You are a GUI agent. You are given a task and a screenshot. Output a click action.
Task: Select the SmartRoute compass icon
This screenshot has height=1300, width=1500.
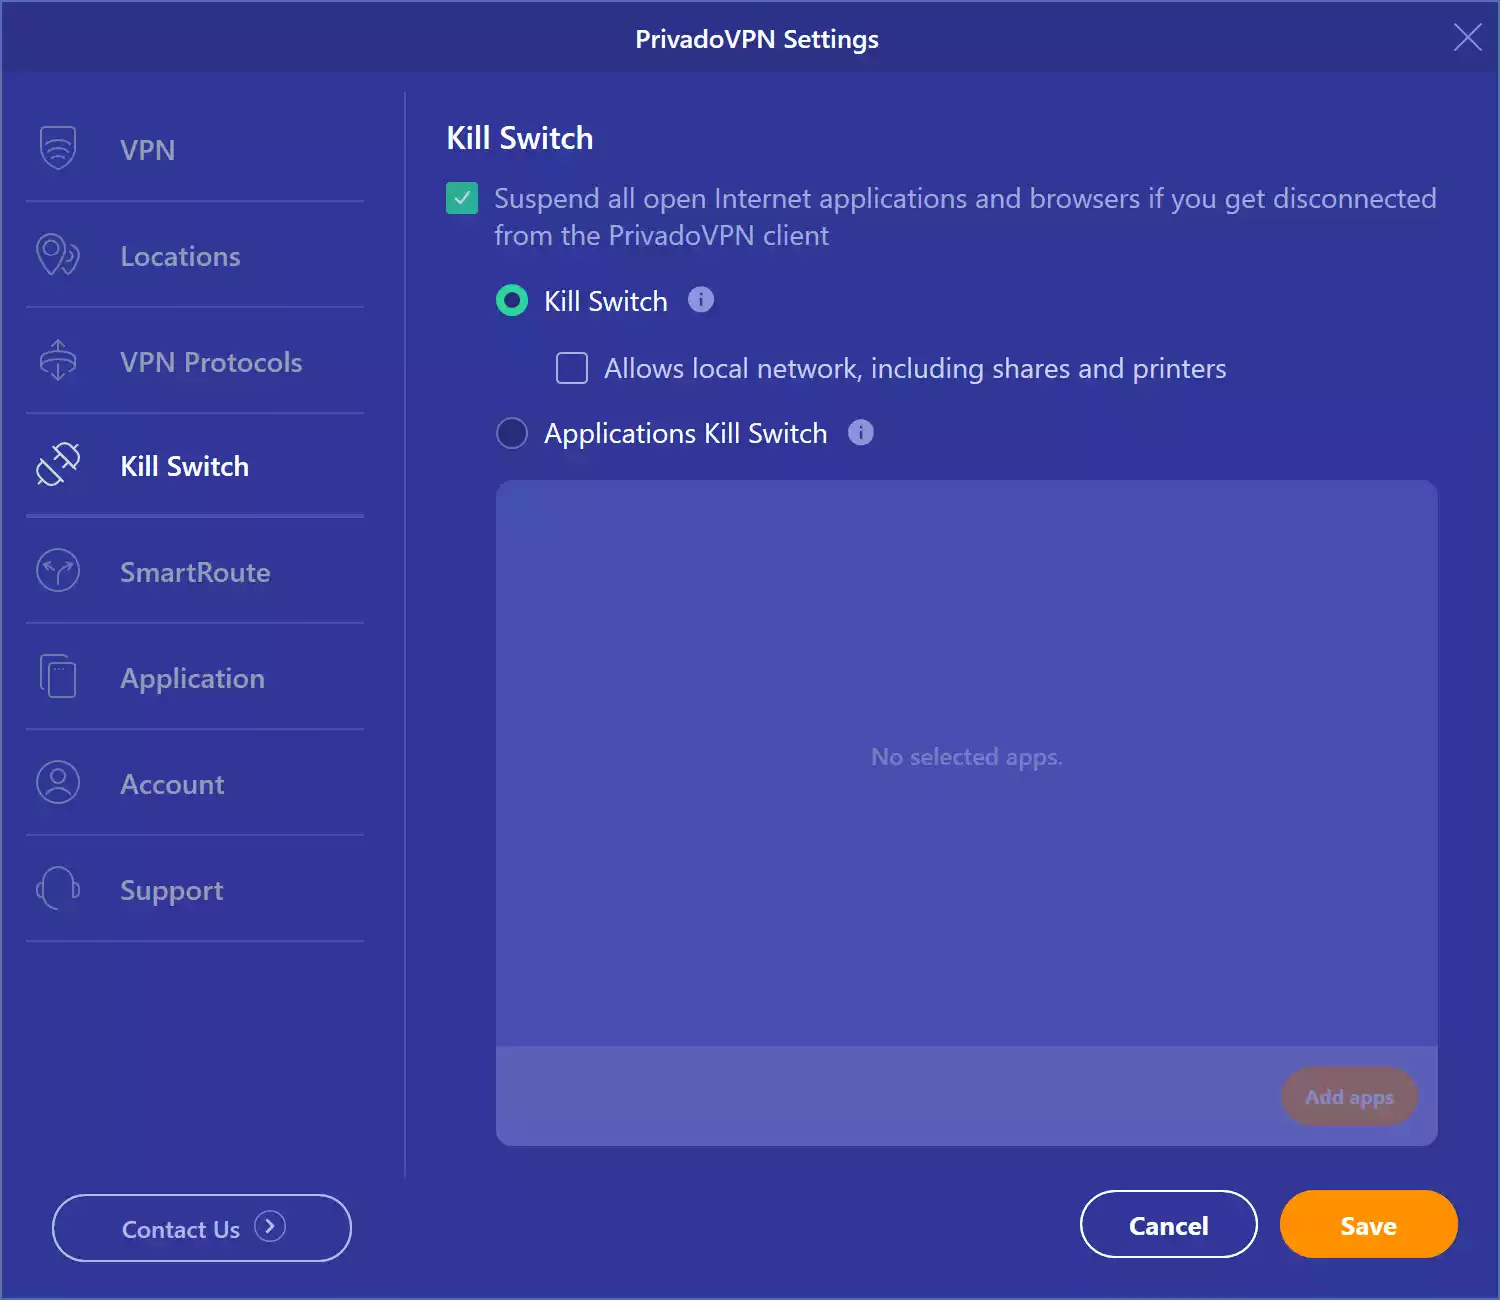(57, 571)
